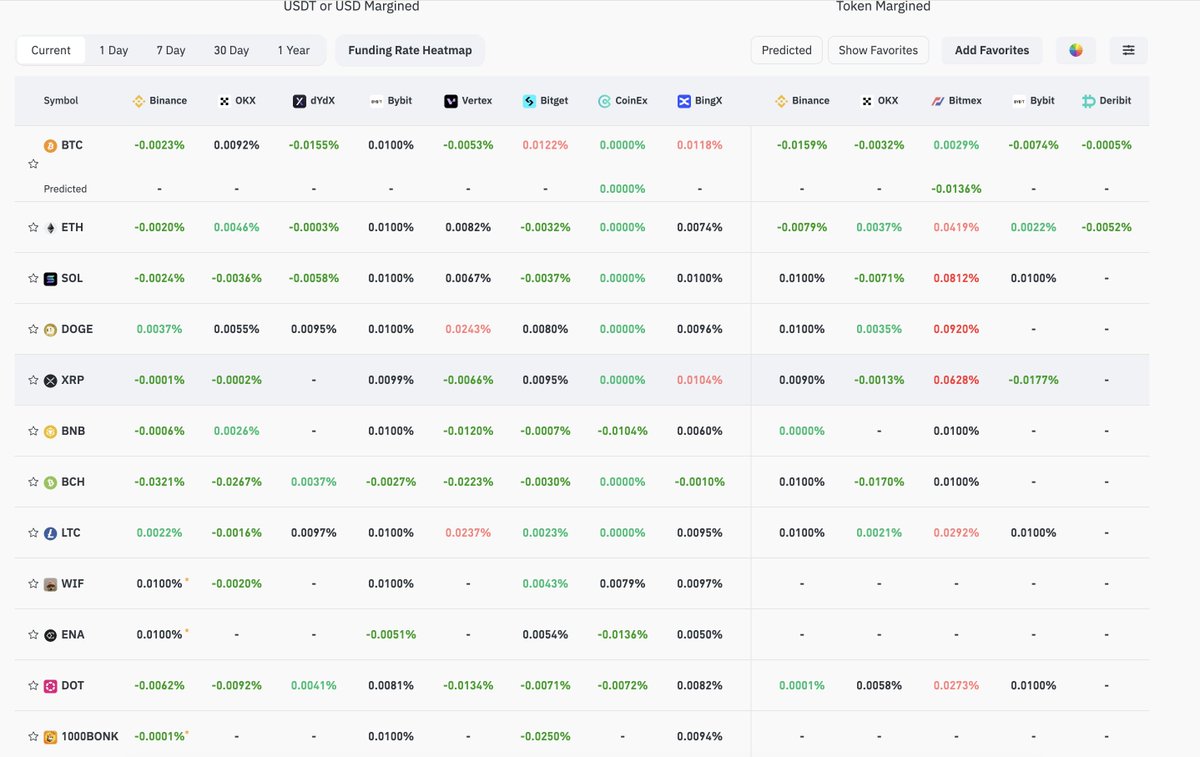Click BCH Binance rate -0.0321%
The width and height of the screenshot is (1200, 757).
160,482
